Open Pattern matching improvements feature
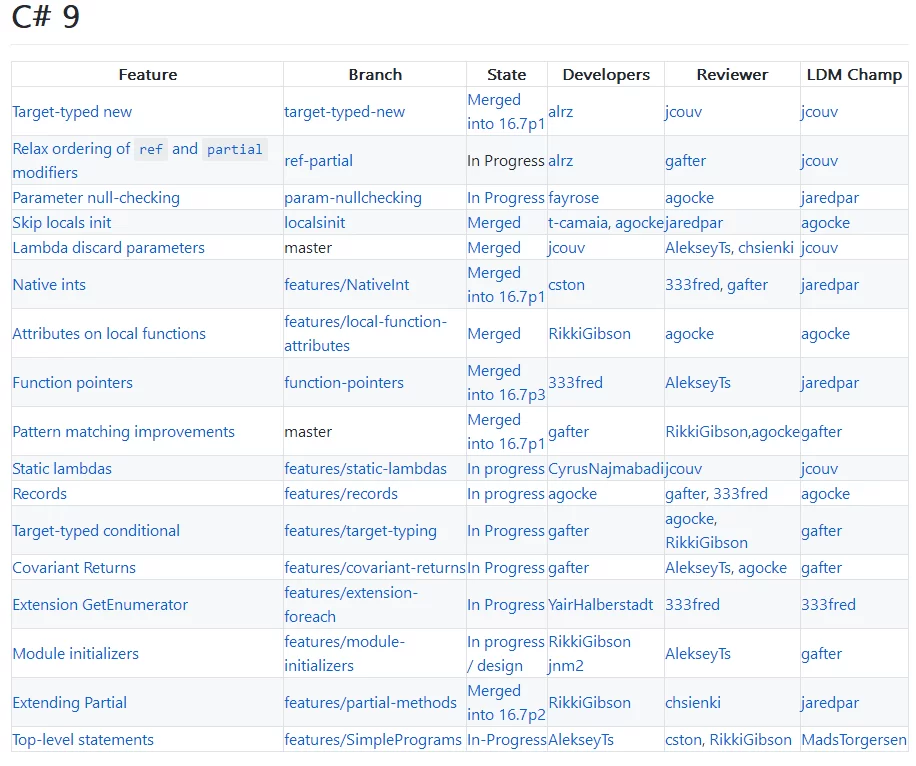The height and width of the screenshot is (766, 916). (123, 432)
